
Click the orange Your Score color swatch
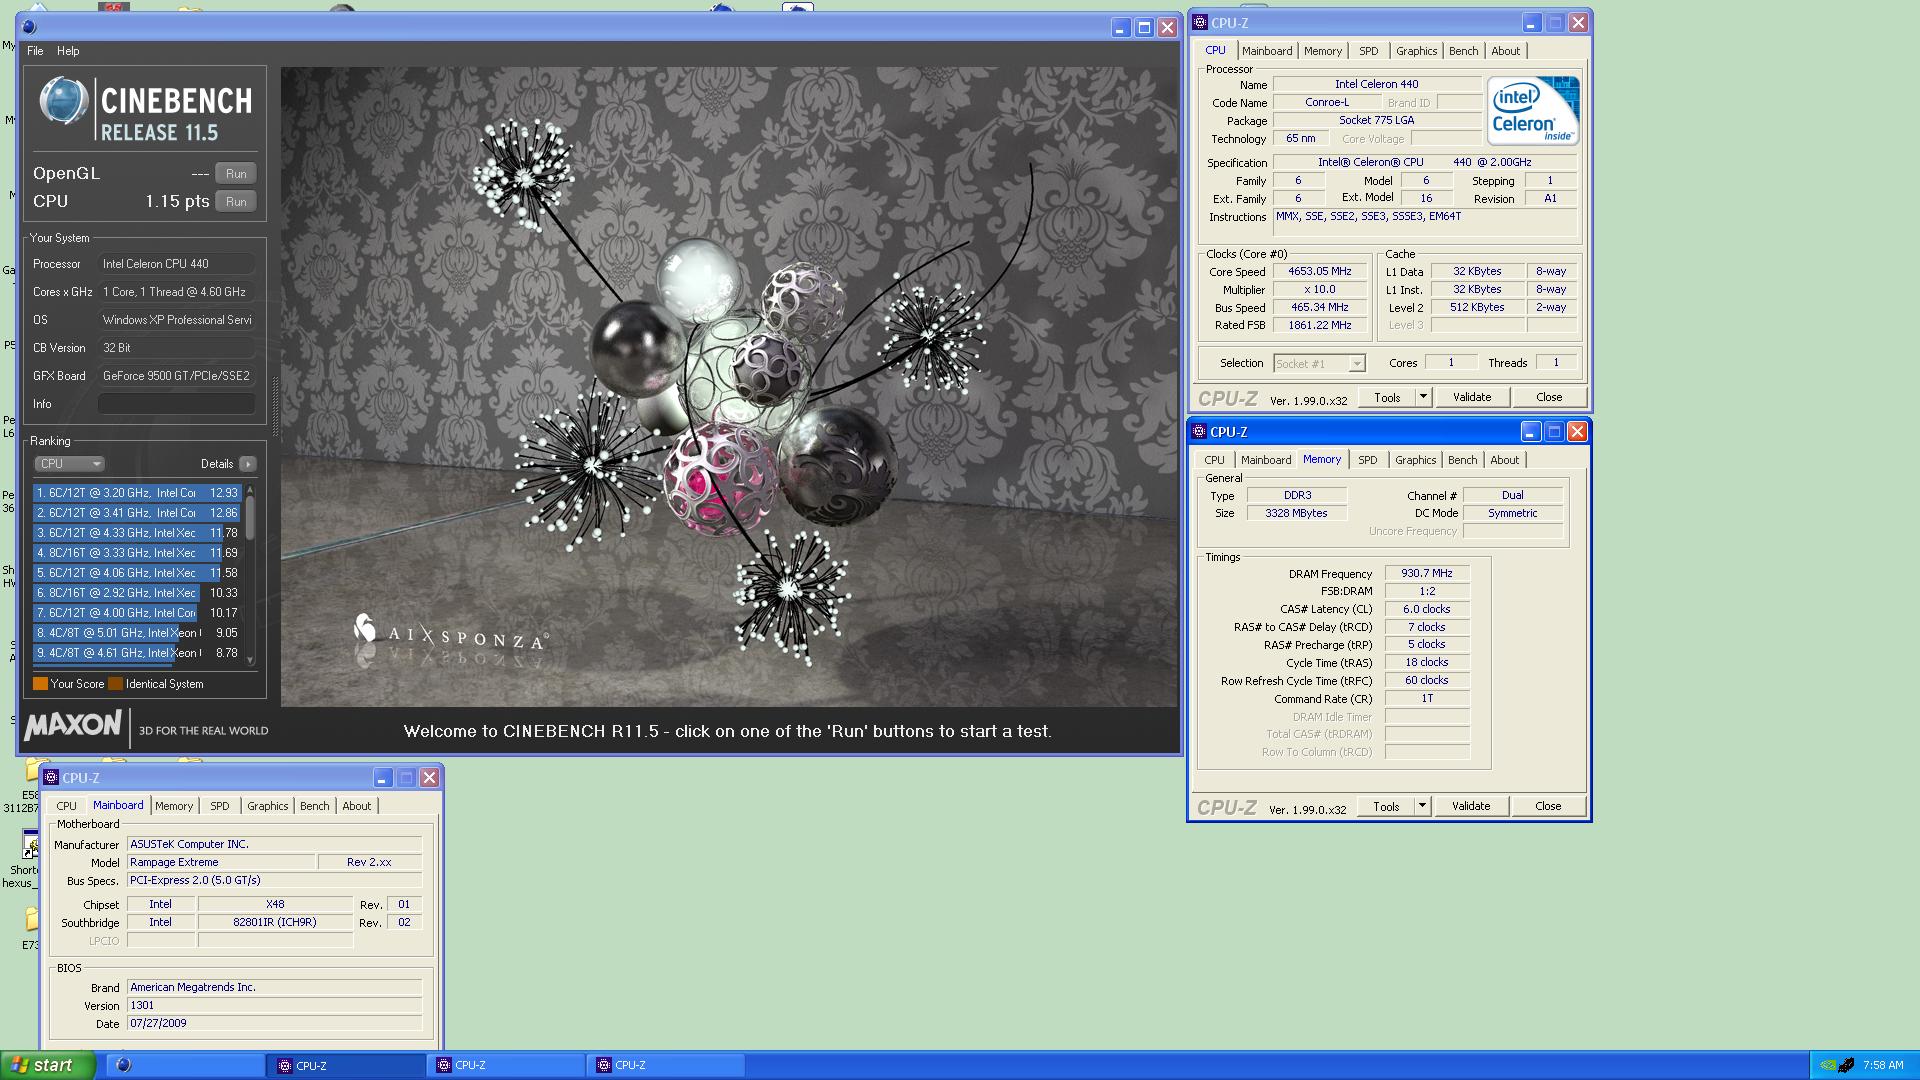40,684
